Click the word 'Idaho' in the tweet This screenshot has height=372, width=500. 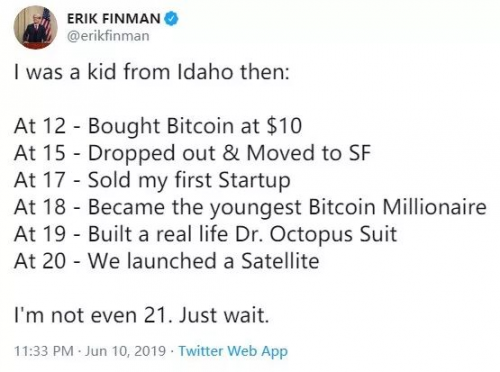[205, 72]
